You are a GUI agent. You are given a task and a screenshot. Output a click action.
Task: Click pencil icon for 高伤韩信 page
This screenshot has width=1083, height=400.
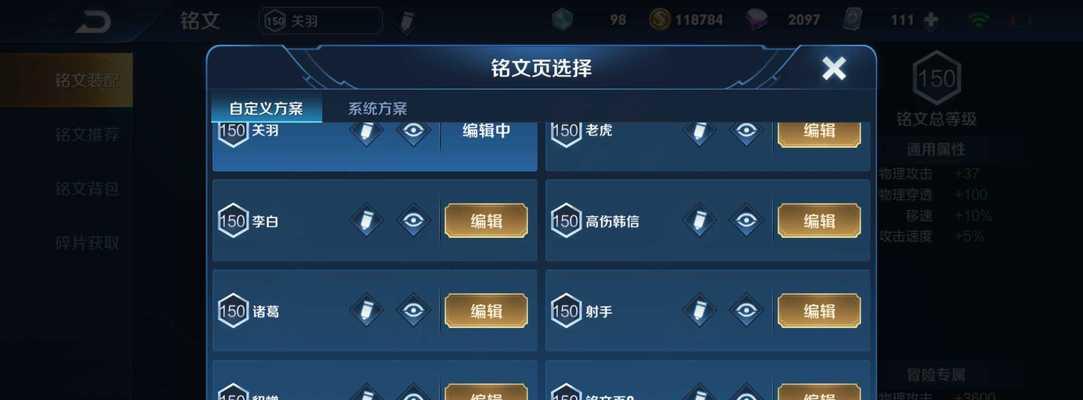pyautogui.click(x=699, y=220)
